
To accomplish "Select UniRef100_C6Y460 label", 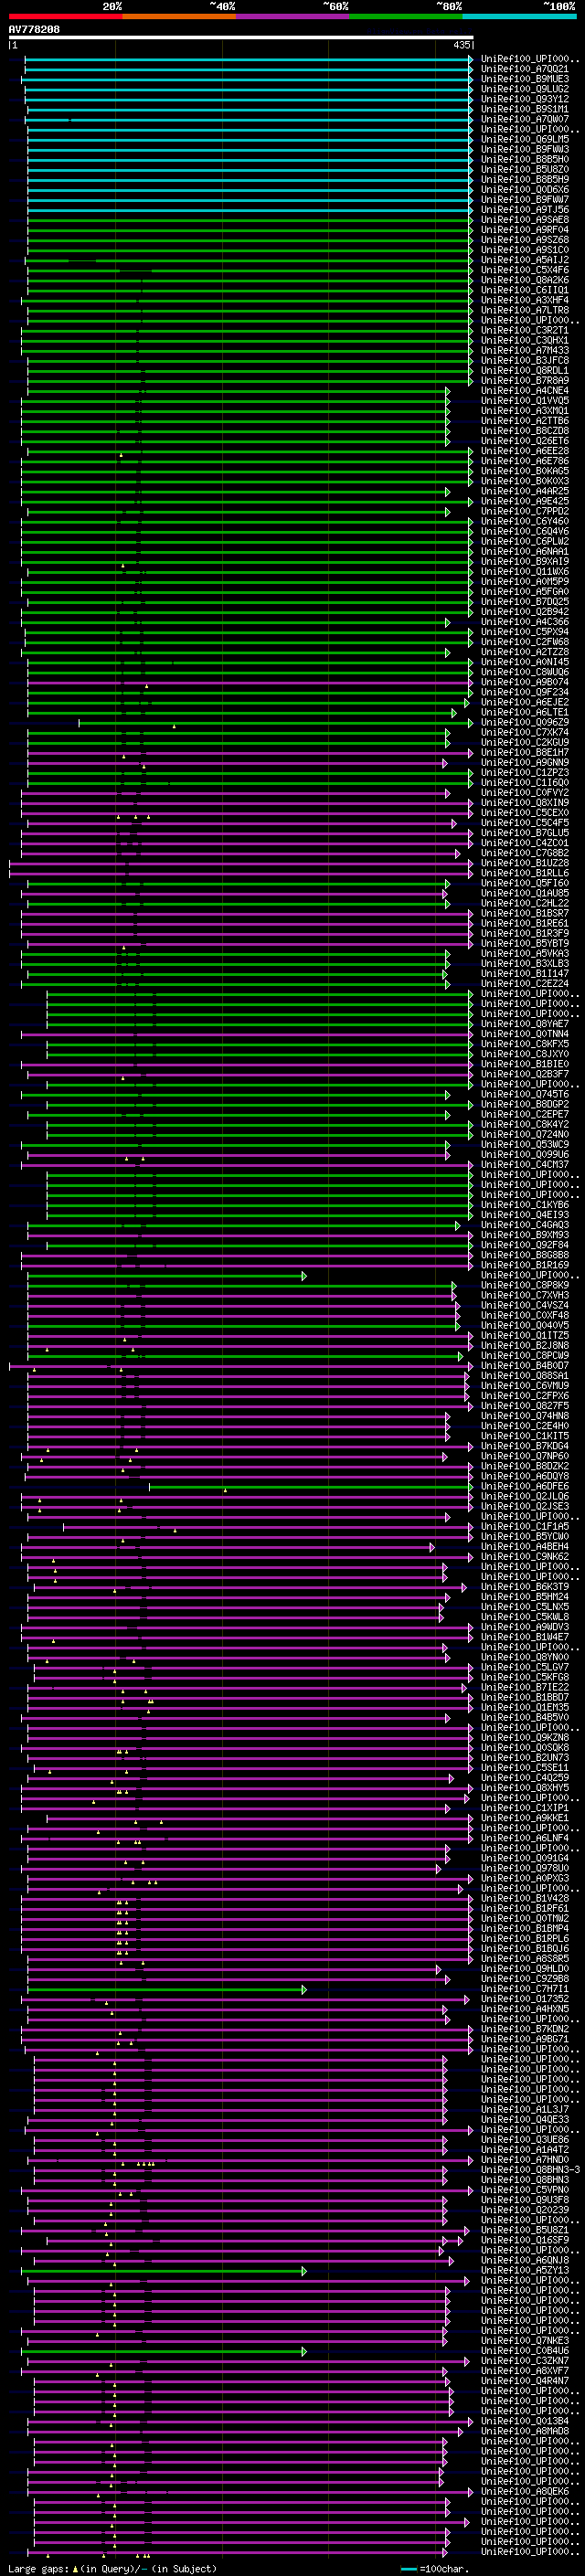I will (525, 521).
